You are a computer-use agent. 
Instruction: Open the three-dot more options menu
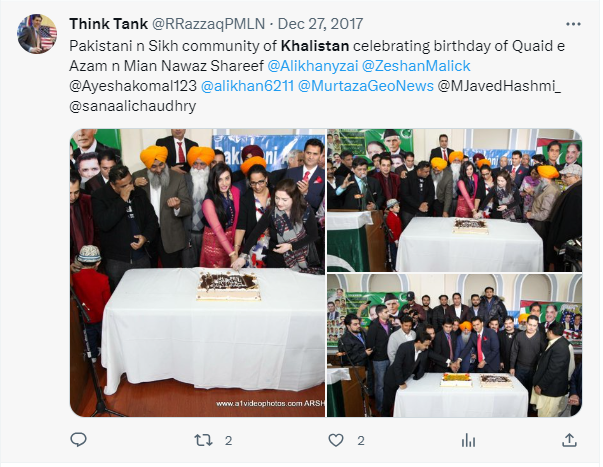(573, 24)
